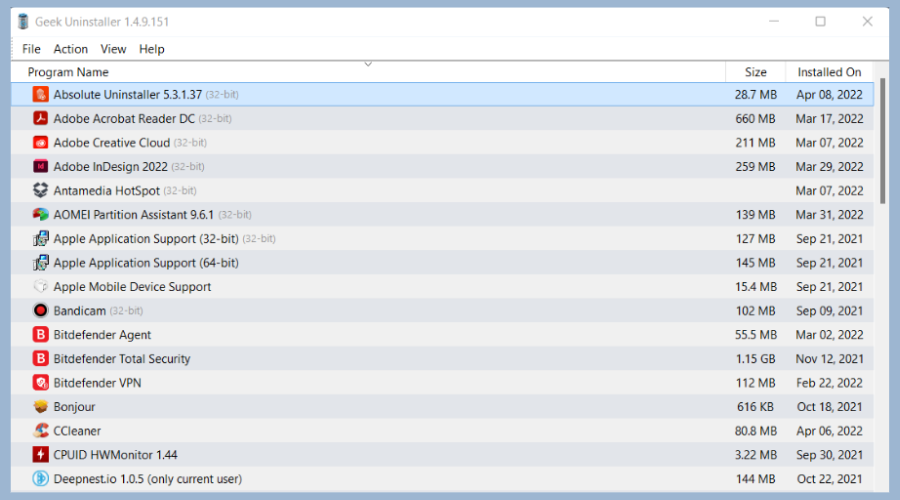
Task: Select Bitdefender Total Security name
Action: click(122, 359)
